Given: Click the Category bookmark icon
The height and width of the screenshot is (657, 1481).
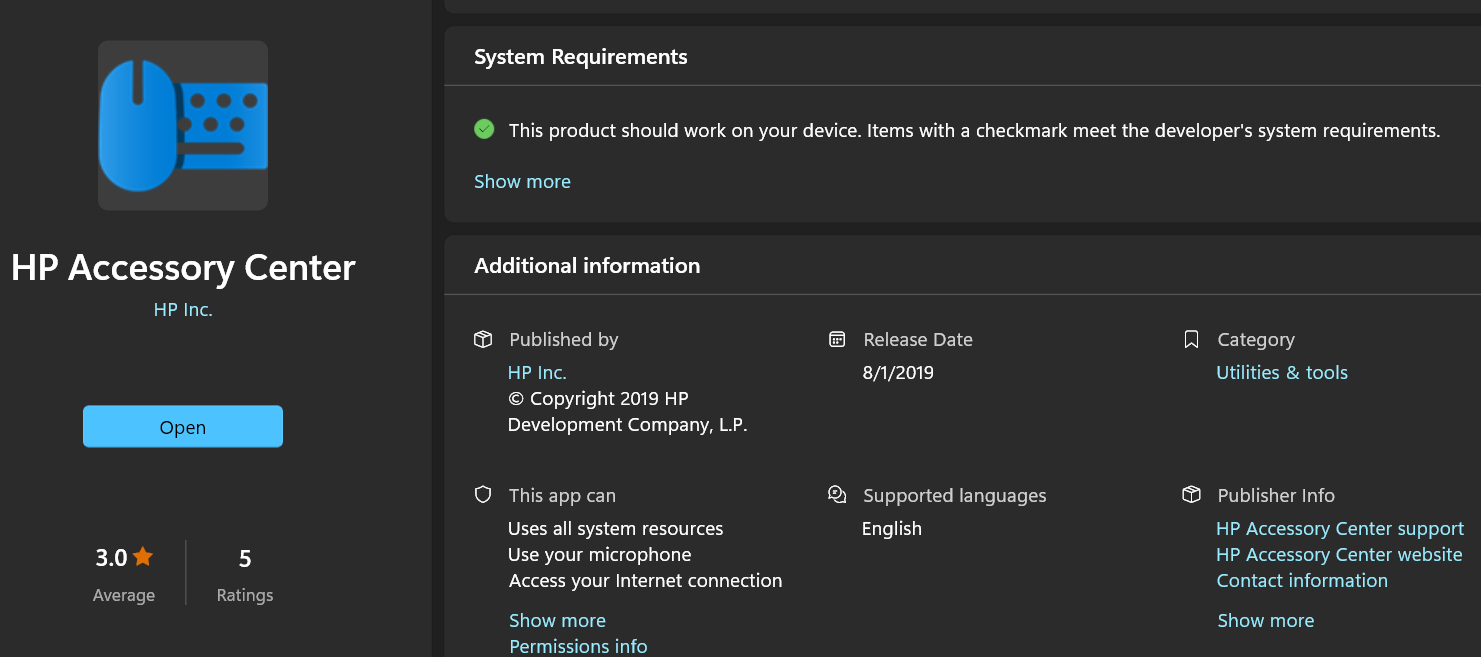Looking at the screenshot, I should point(1191,339).
